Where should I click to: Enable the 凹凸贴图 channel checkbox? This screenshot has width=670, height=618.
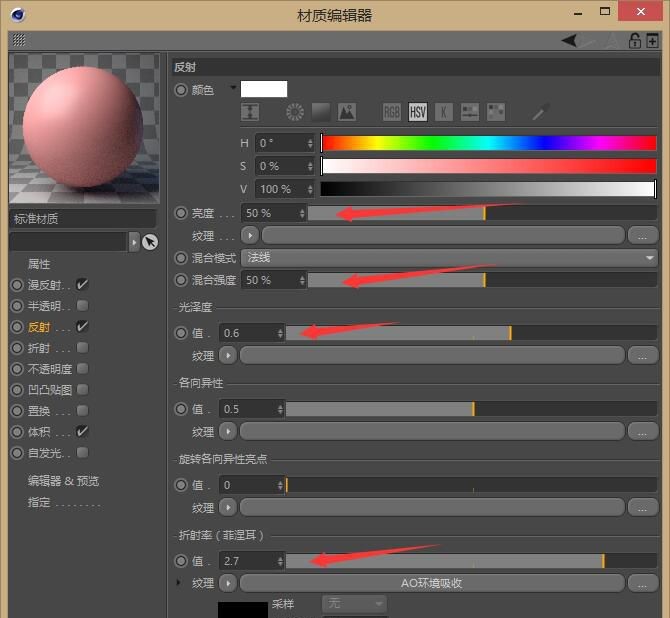(x=82, y=389)
